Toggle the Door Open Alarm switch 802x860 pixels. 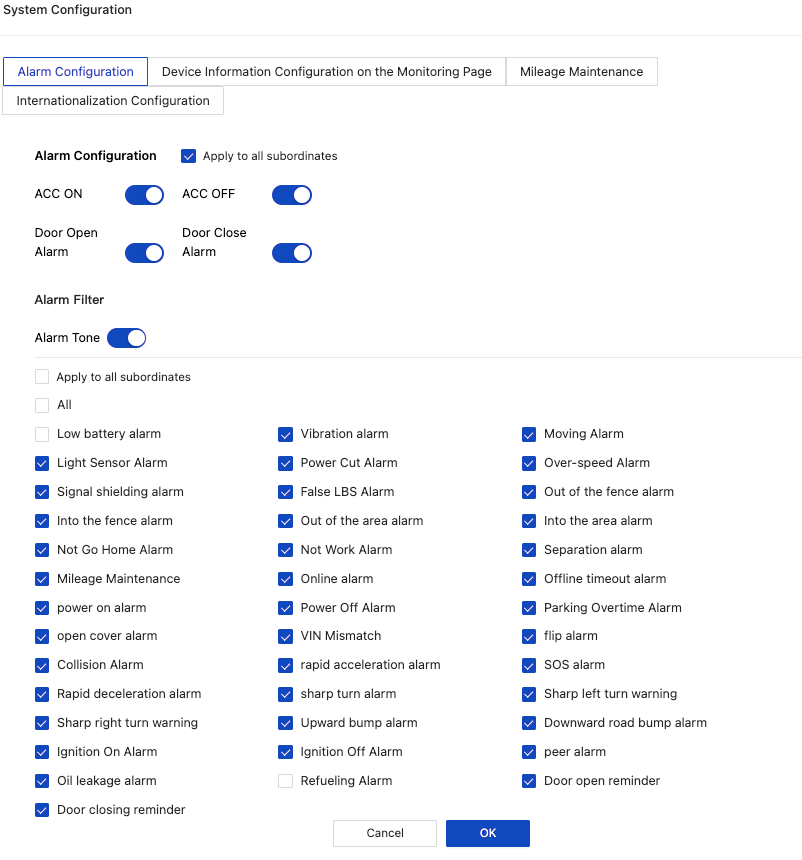[144, 252]
